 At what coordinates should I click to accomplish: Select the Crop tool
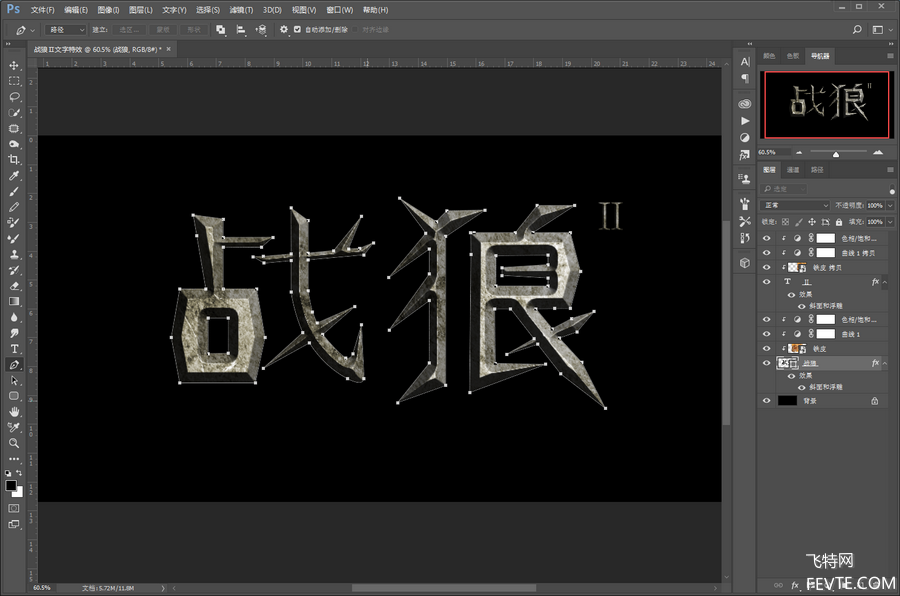pyautogui.click(x=14, y=160)
